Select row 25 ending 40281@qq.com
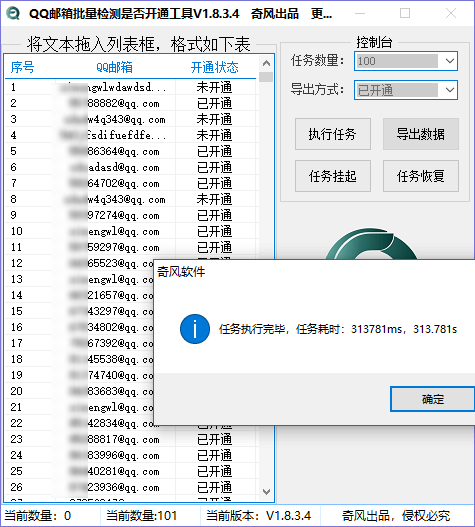Image resolution: width=475 pixels, height=527 pixels. 130,471
